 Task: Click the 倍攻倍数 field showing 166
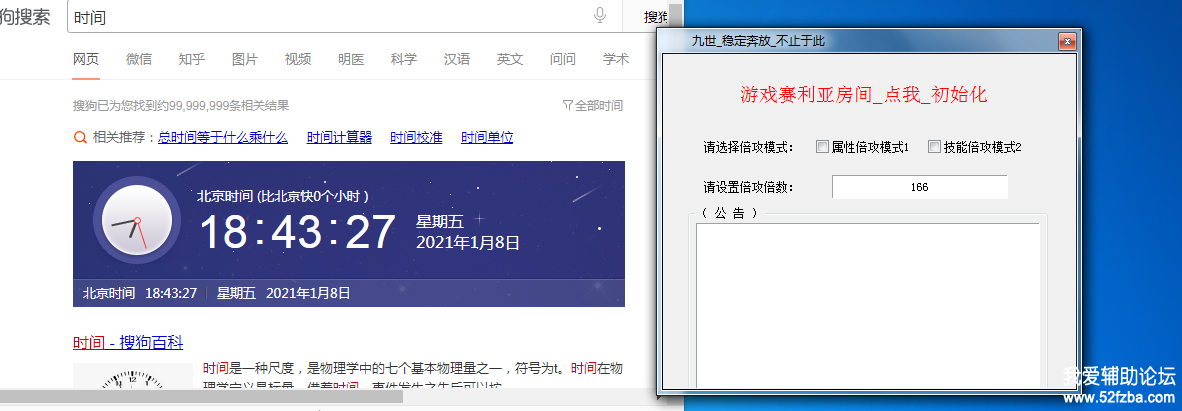tap(920, 187)
